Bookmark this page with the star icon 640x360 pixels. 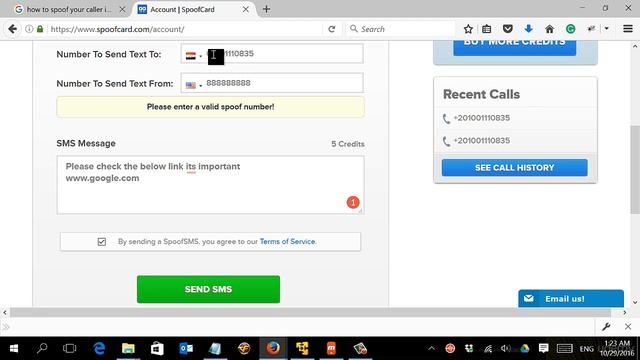468,29
